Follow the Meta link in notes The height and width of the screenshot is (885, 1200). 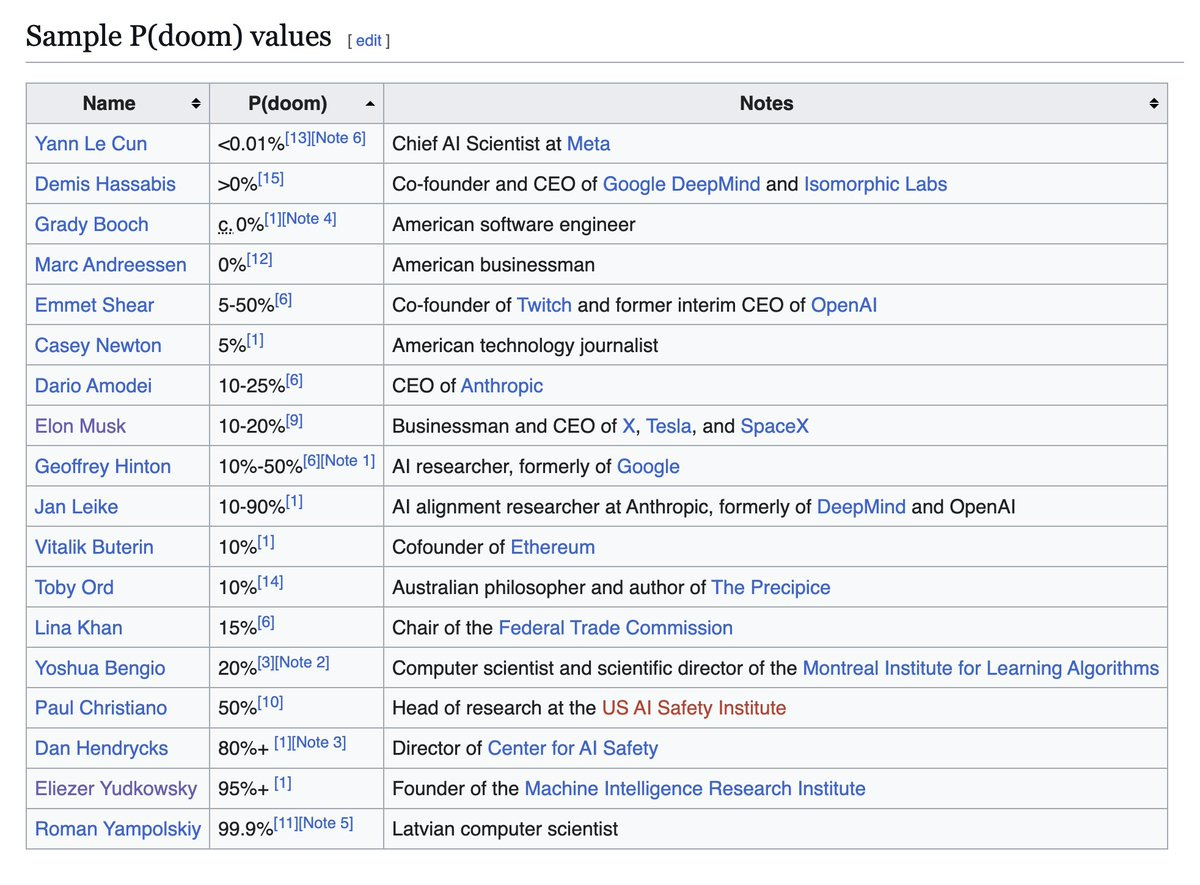(x=588, y=144)
